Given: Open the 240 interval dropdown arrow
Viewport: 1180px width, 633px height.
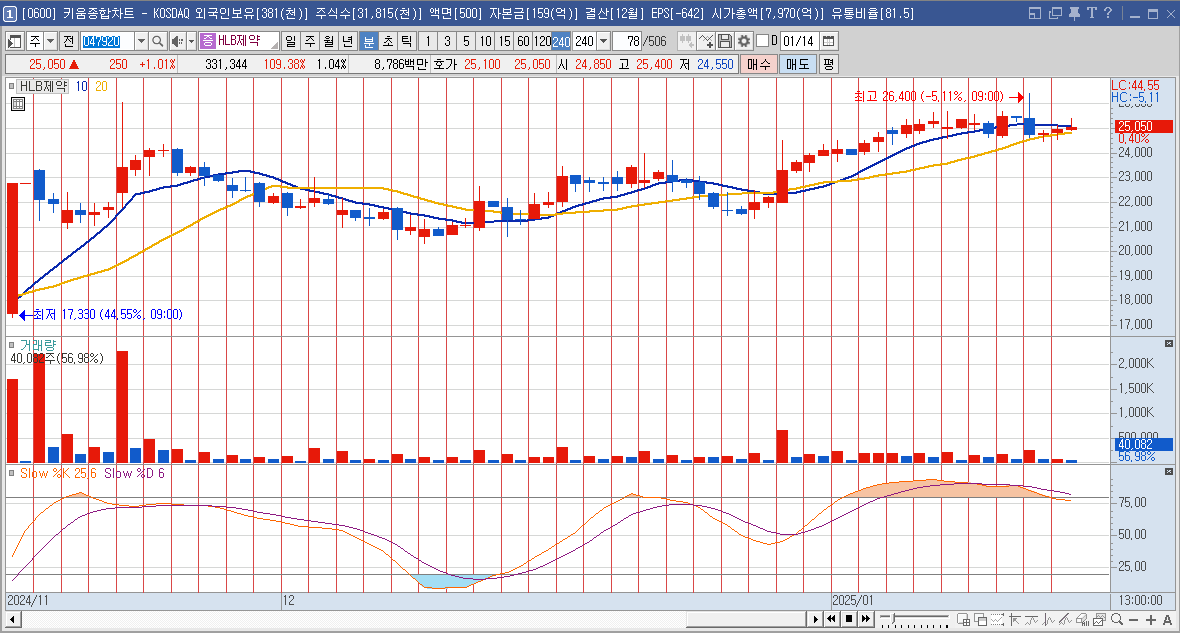Looking at the screenshot, I should tap(603, 41).
